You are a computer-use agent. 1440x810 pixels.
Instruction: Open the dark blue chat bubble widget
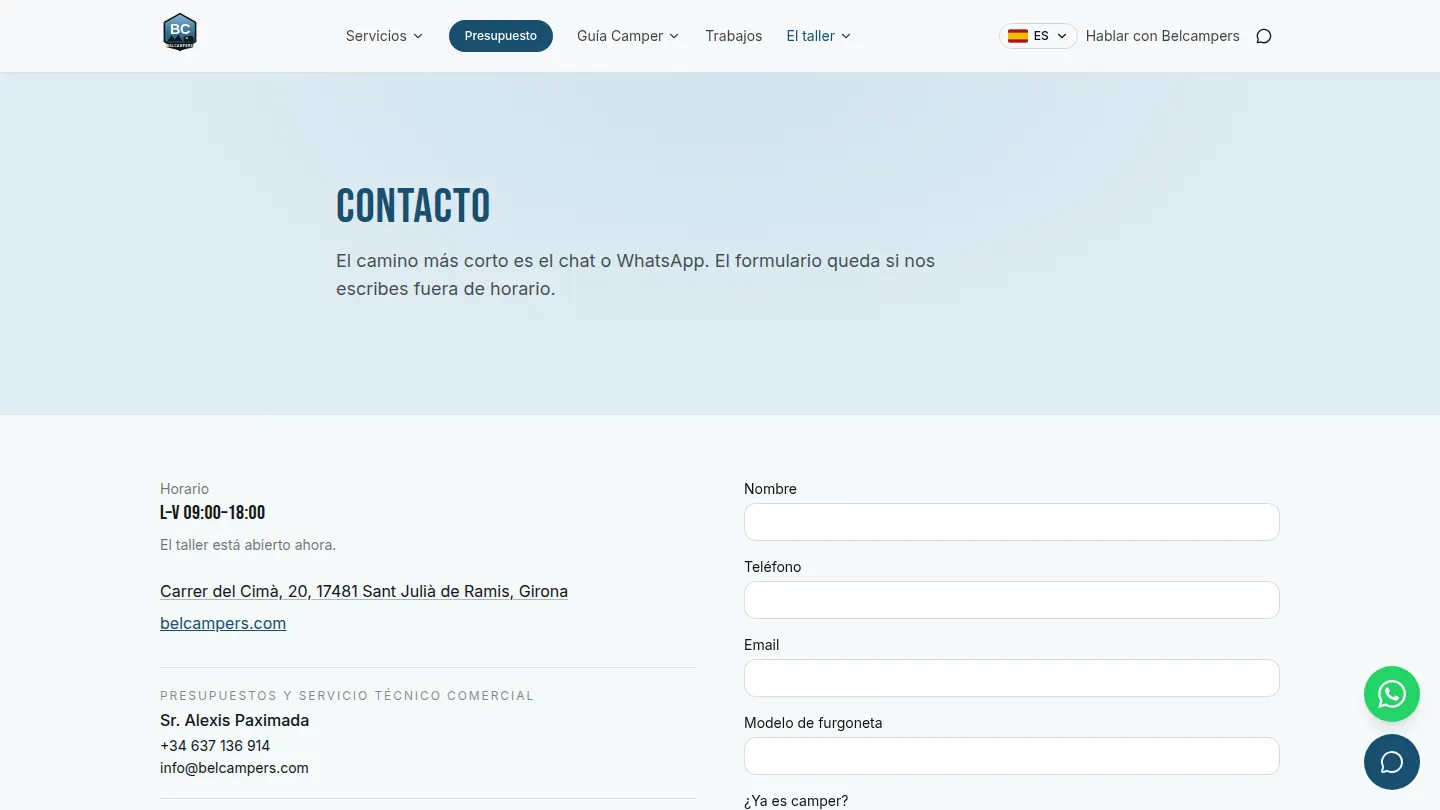(1392, 762)
